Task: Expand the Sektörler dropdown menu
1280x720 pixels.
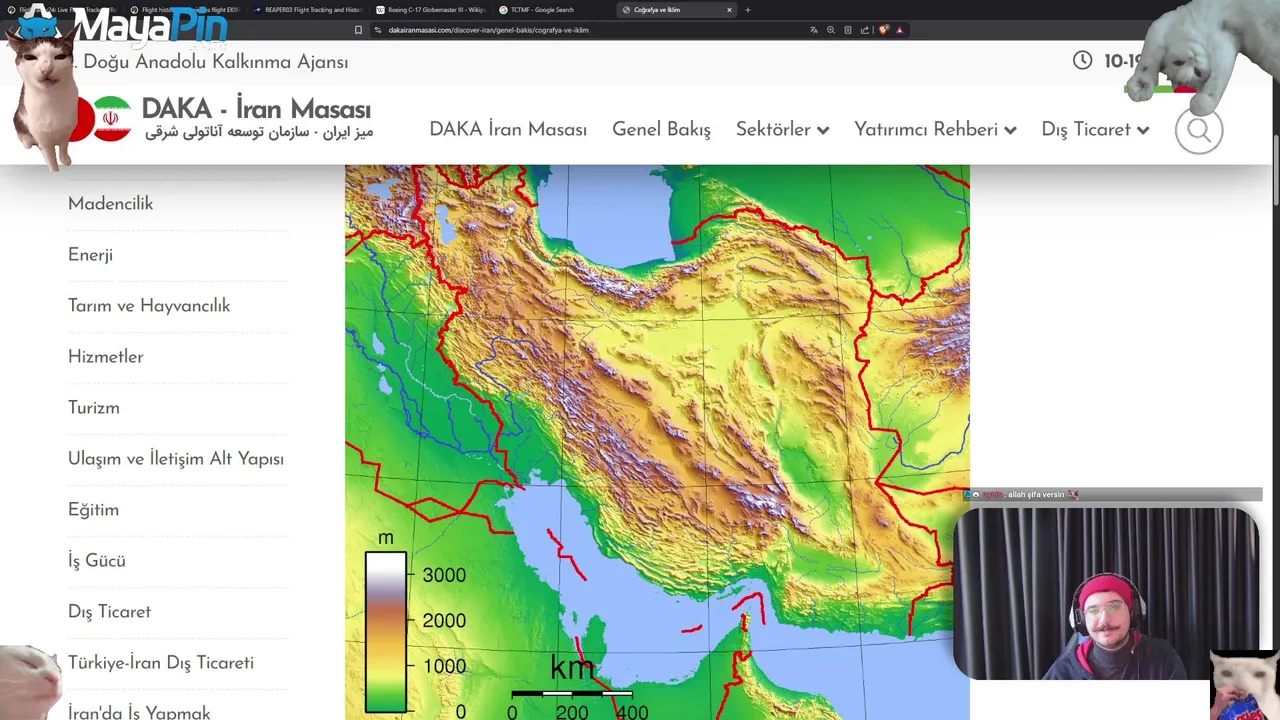Action: pyautogui.click(x=782, y=130)
